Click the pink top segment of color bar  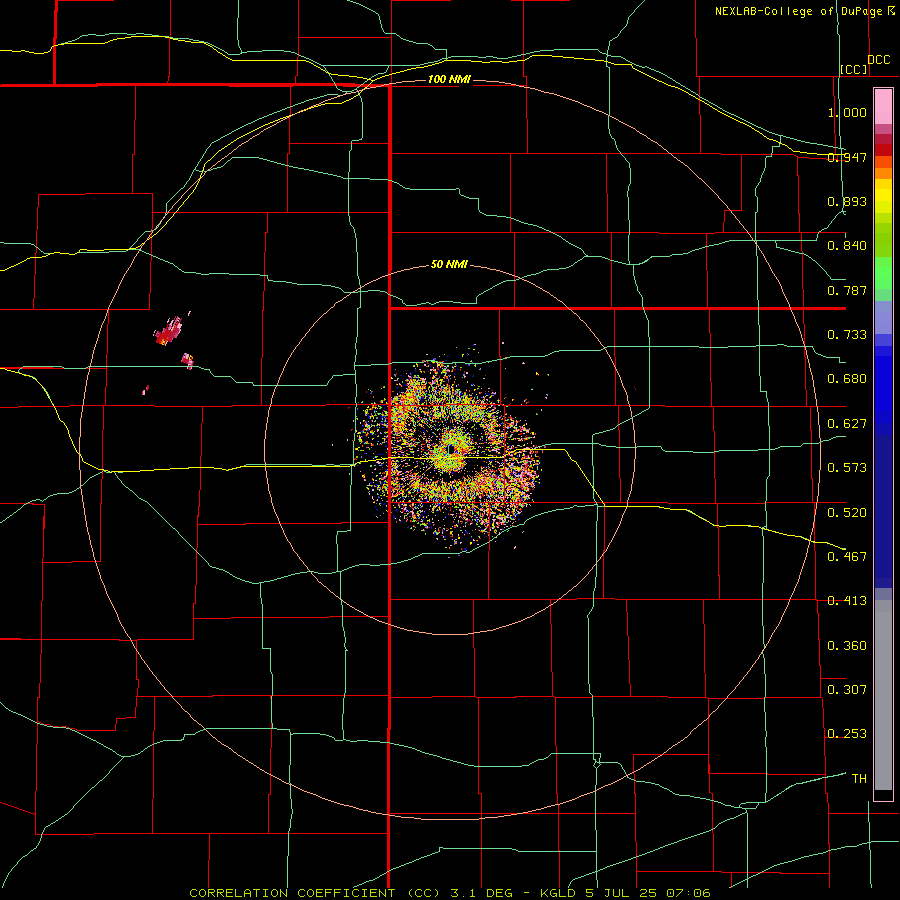883,106
